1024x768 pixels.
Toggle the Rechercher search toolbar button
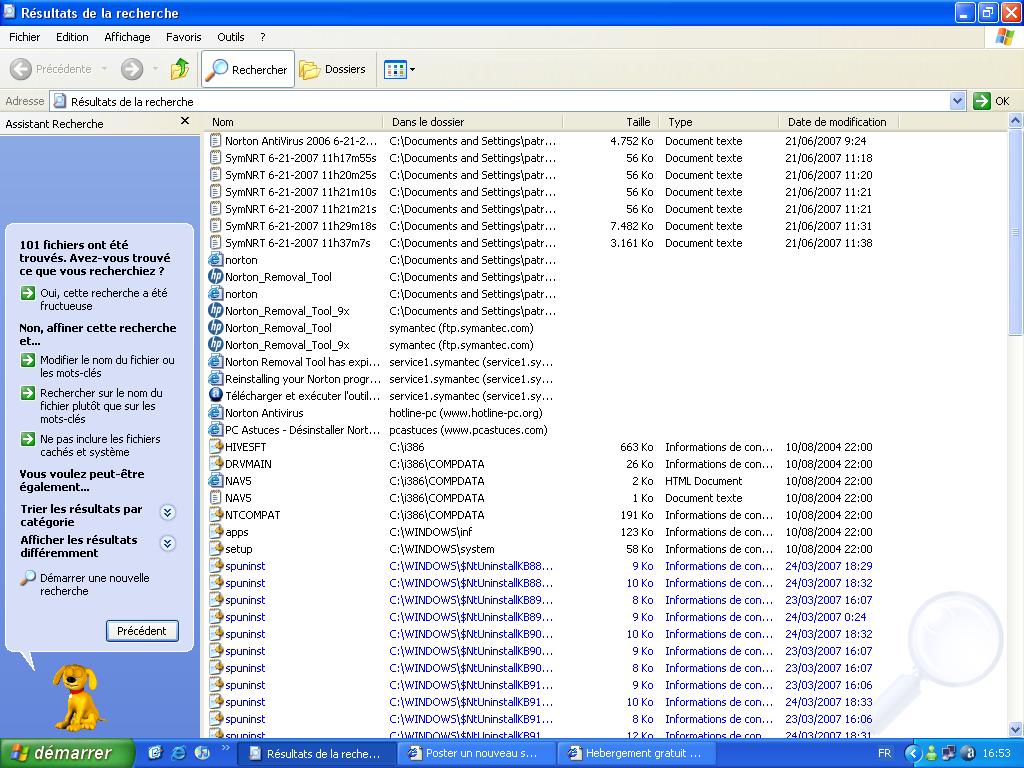[248, 69]
